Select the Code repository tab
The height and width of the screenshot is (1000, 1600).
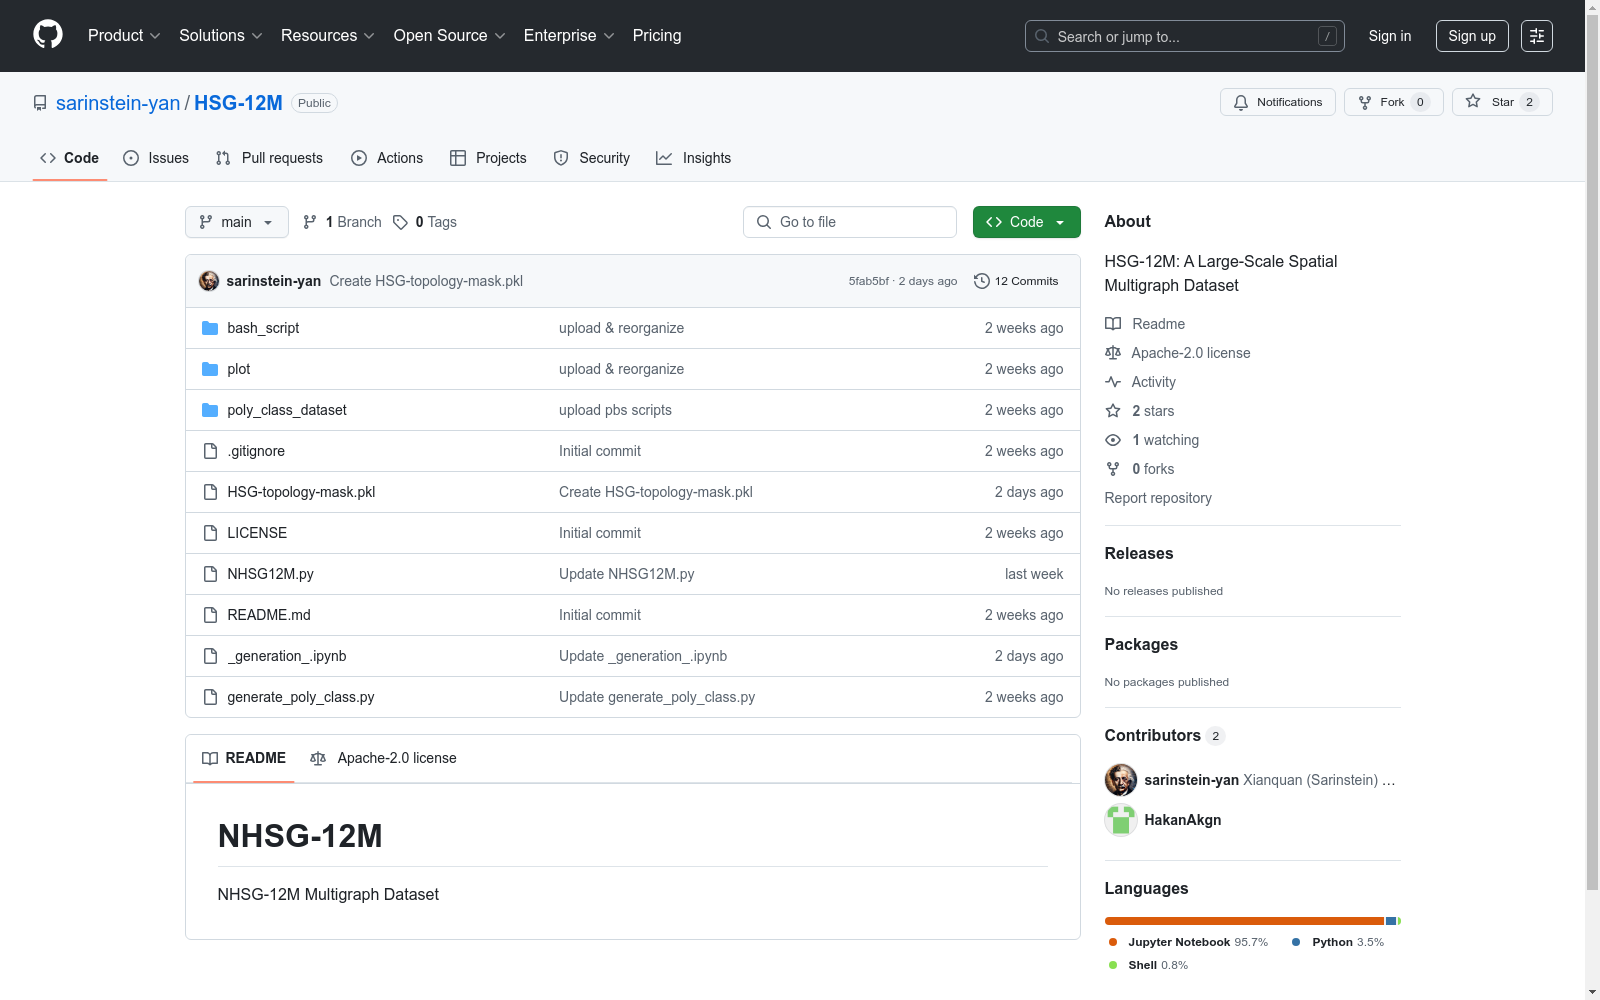point(70,158)
